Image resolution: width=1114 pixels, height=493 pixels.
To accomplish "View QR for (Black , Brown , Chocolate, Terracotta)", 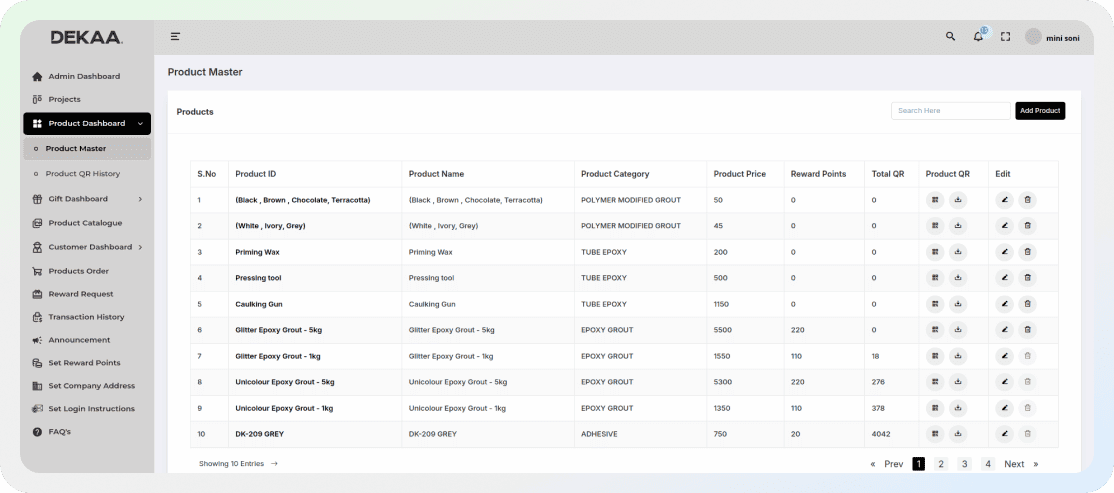I will 935,200.
